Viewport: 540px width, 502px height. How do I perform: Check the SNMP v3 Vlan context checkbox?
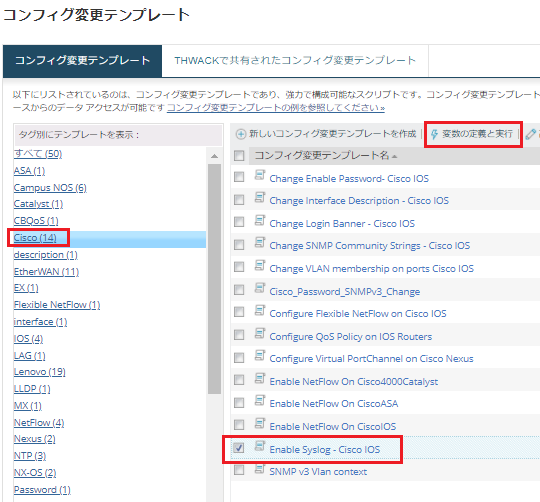click(239, 470)
